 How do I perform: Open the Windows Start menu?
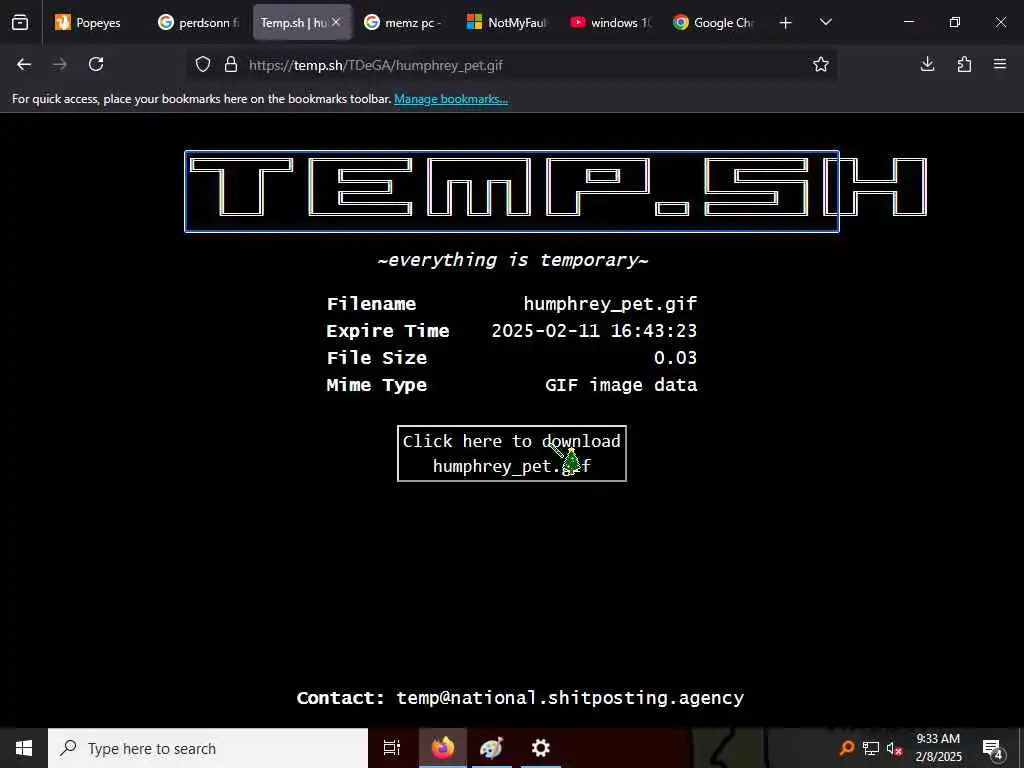tap(24, 748)
